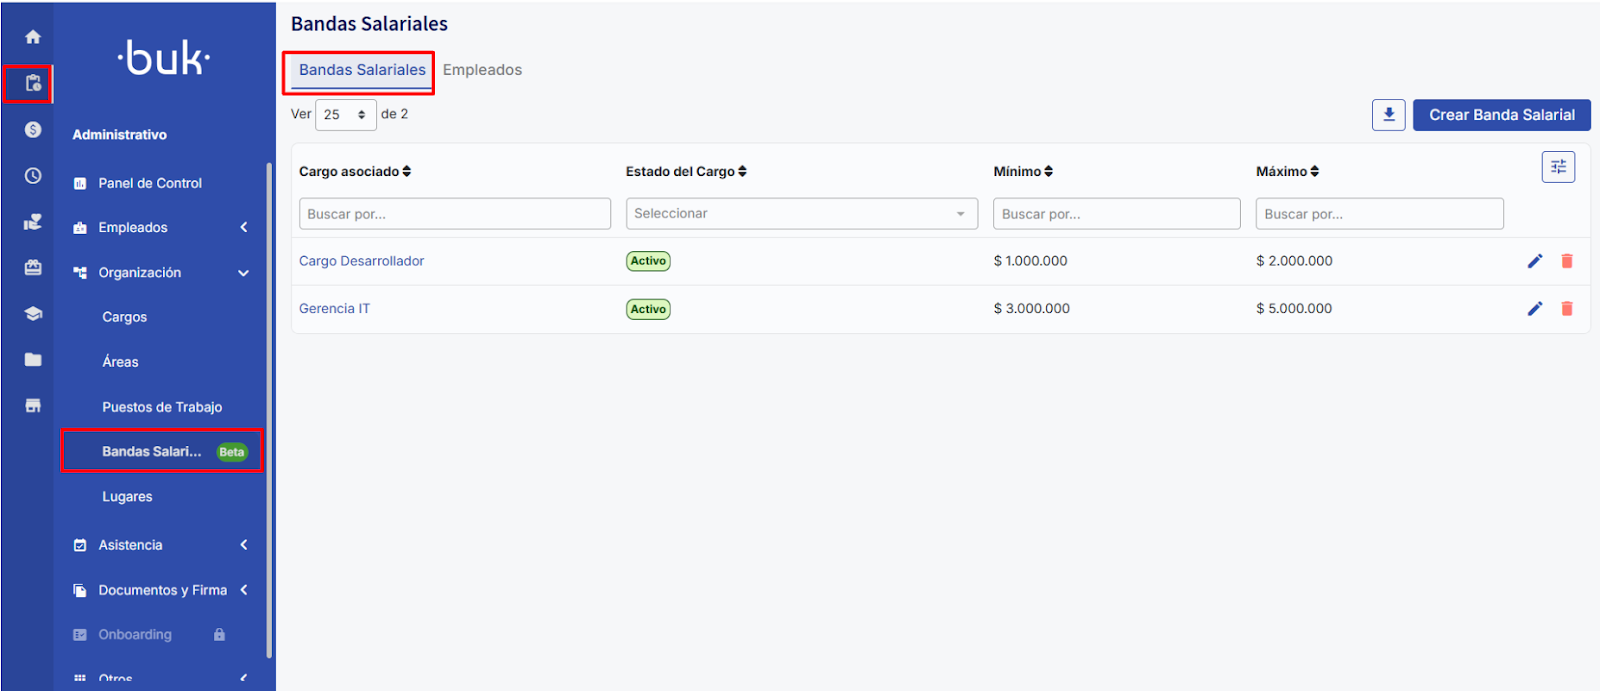1600x691 pixels.
Task: Click the dollar coin icon in sidebar
Action: [x=33, y=130]
